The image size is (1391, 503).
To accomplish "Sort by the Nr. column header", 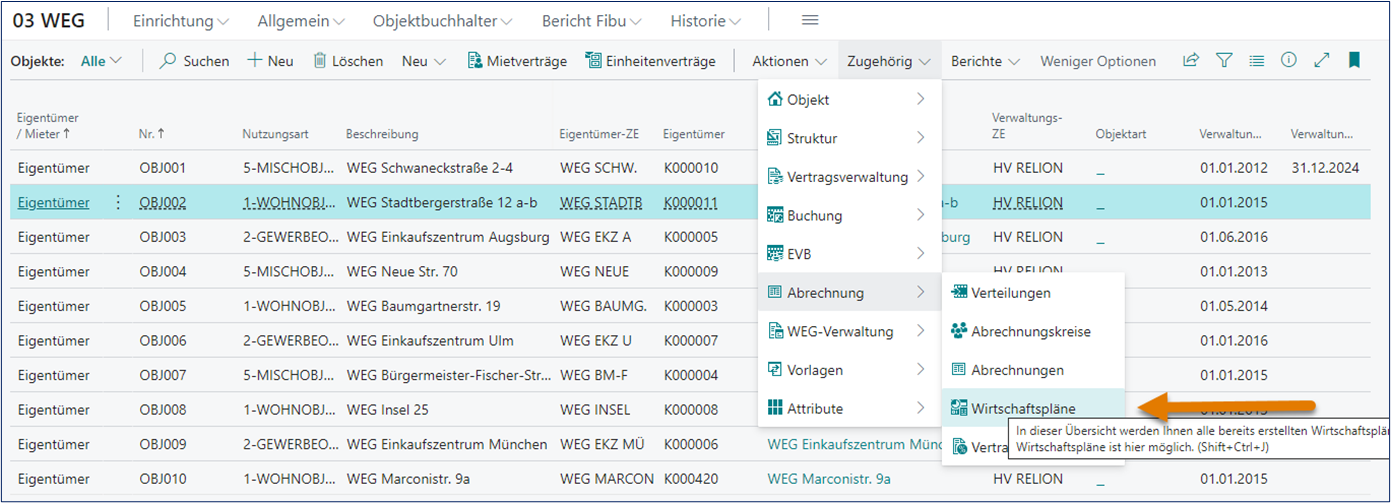I will (151, 133).
